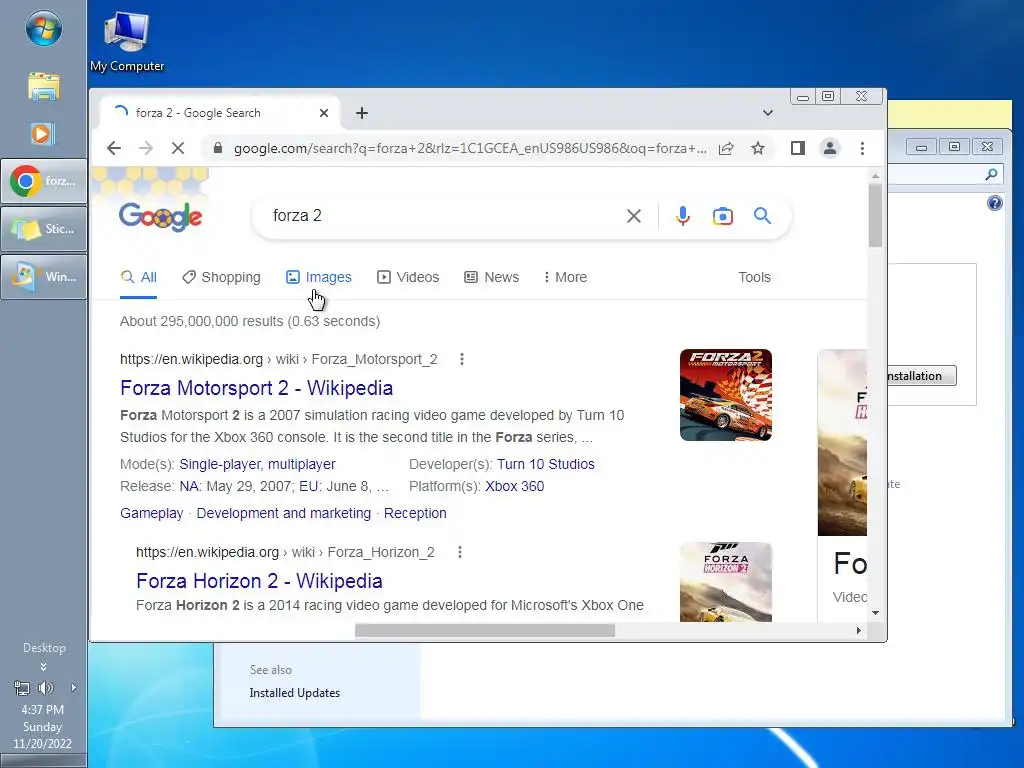Open Installed Updates in background window
This screenshot has height=768, width=1024.
(x=295, y=693)
